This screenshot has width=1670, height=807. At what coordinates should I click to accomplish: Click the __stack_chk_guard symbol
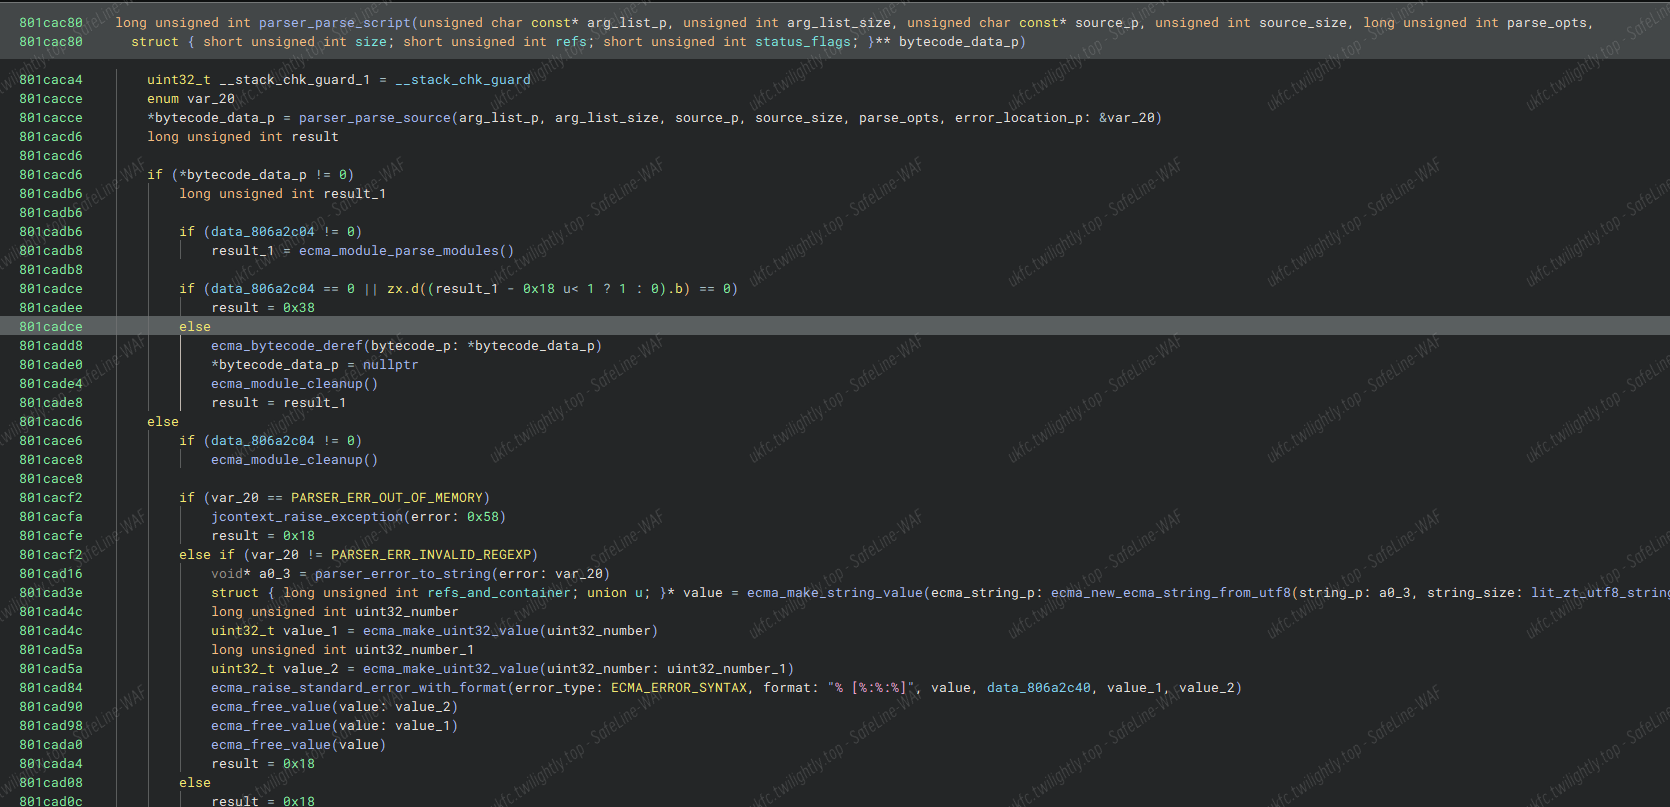tap(463, 80)
